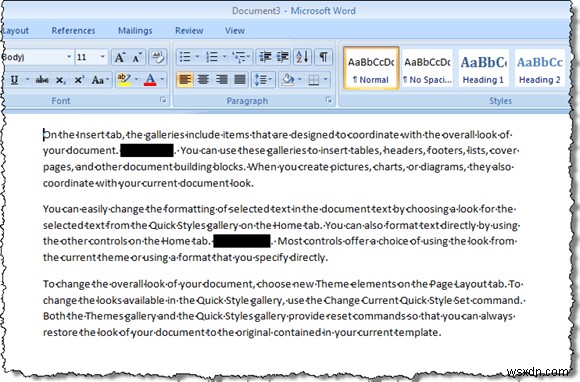Apply strikethrough formatting
Screen dimensions: 580x382
(x=42, y=80)
